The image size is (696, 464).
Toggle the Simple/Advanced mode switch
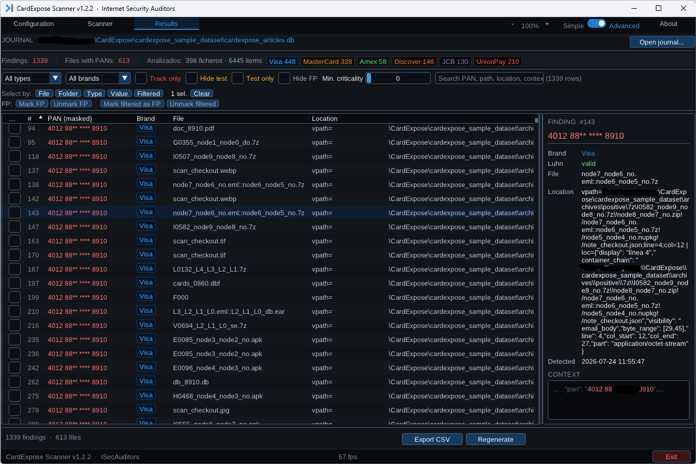pyautogui.click(x=596, y=24)
